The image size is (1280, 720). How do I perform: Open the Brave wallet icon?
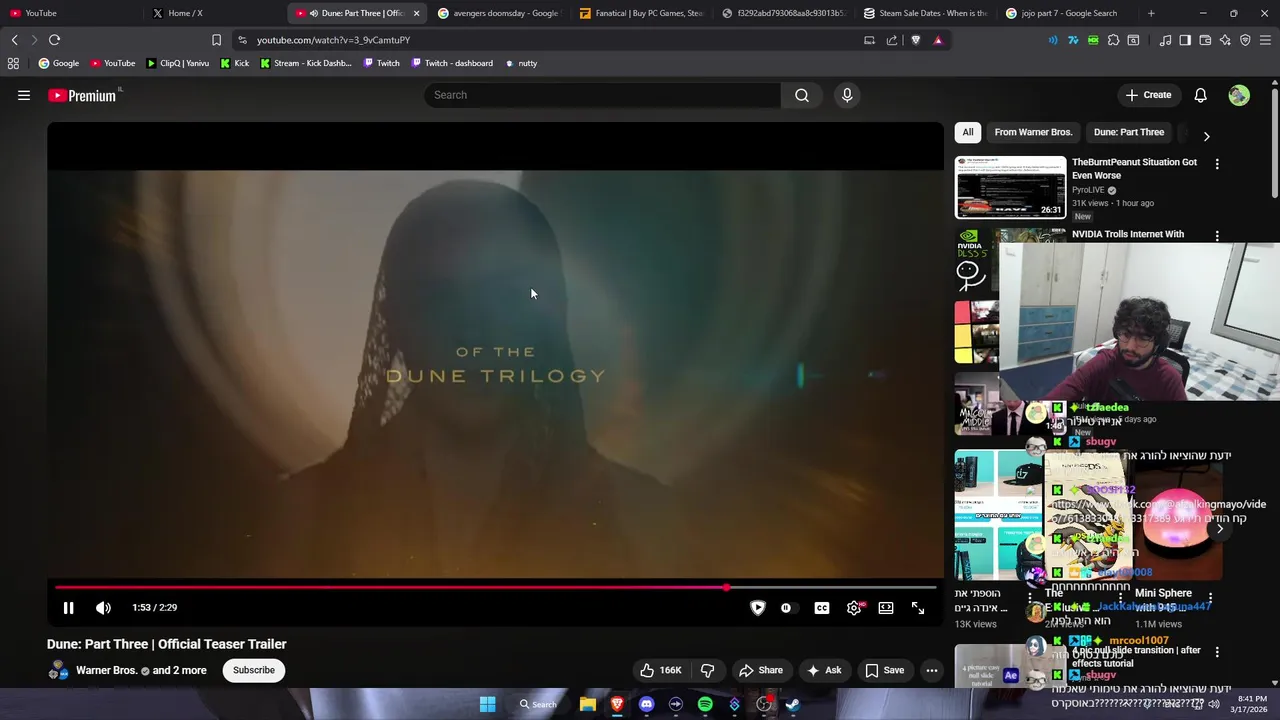[x=1205, y=40]
